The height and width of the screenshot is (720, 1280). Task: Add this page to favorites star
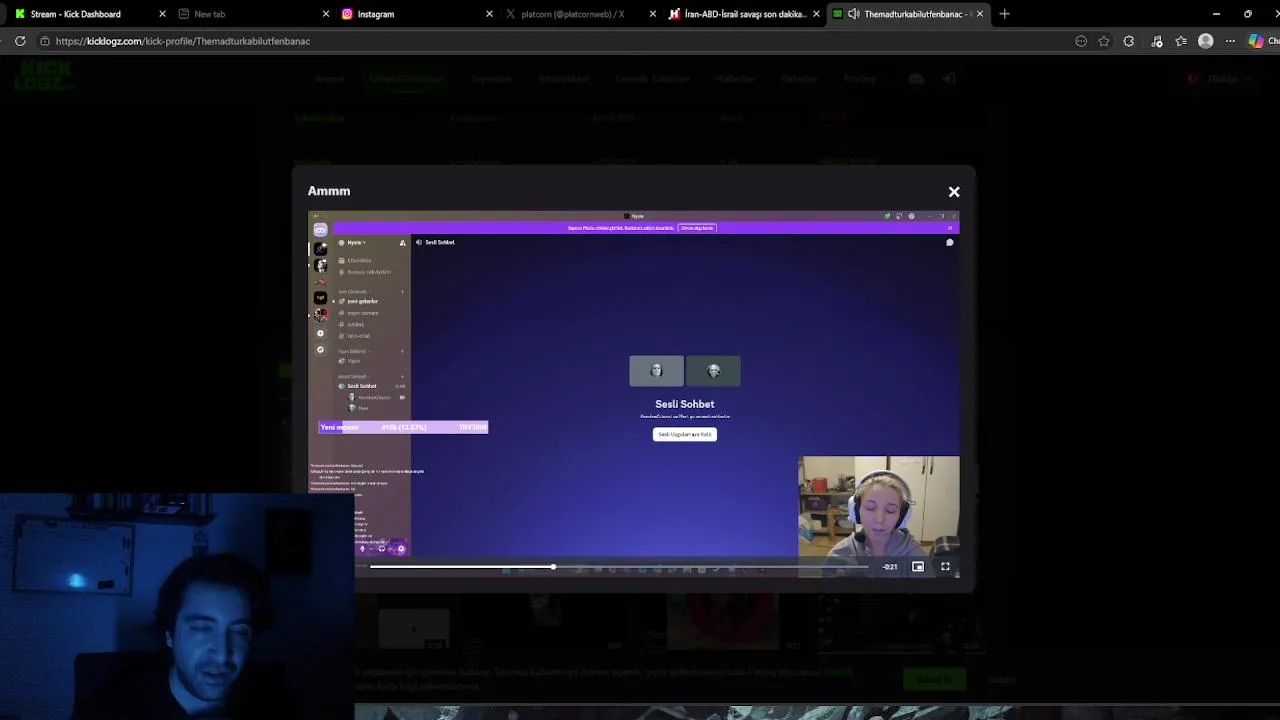(1104, 41)
